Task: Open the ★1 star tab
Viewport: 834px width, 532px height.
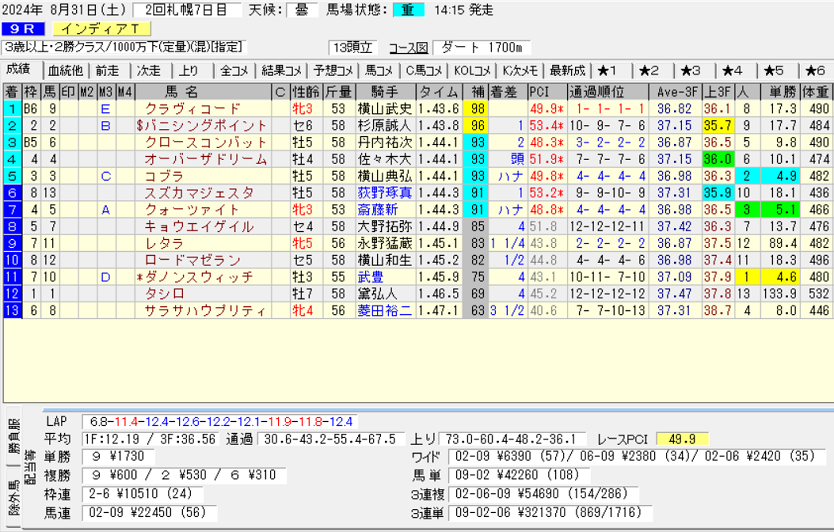Action: [x=609, y=70]
